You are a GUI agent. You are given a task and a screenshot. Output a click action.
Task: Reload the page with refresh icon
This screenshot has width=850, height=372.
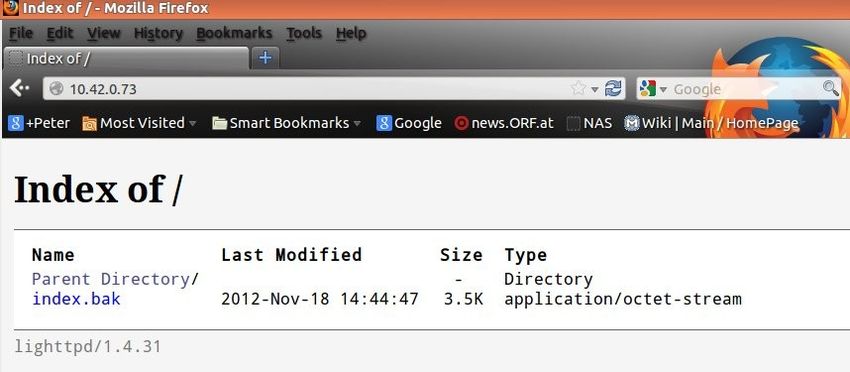613,88
